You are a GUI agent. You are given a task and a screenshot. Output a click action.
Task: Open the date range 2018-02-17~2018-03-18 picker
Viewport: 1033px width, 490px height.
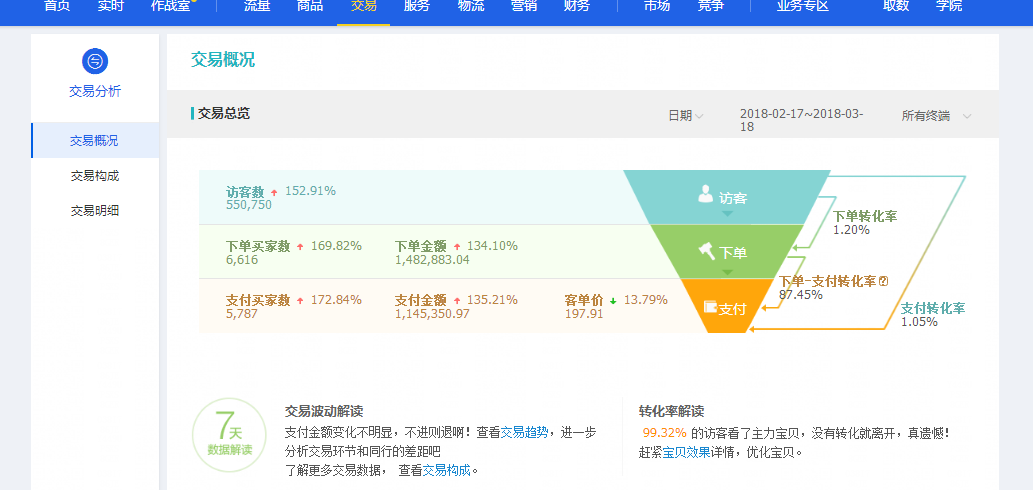click(x=802, y=120)
